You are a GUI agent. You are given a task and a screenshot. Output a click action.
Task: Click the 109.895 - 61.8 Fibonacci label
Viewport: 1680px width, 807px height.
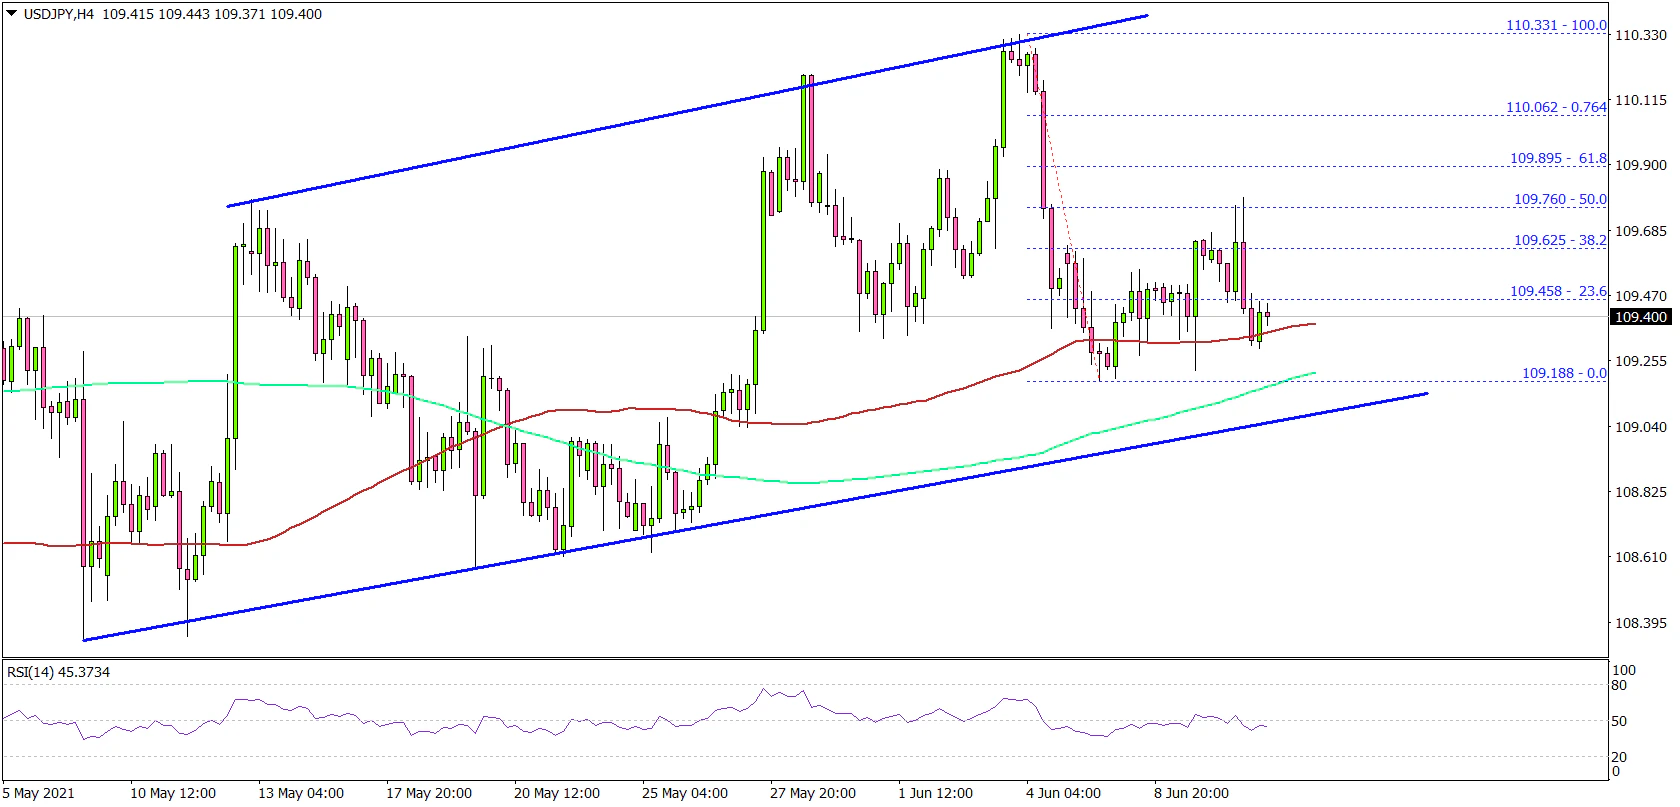[1558, 158]
